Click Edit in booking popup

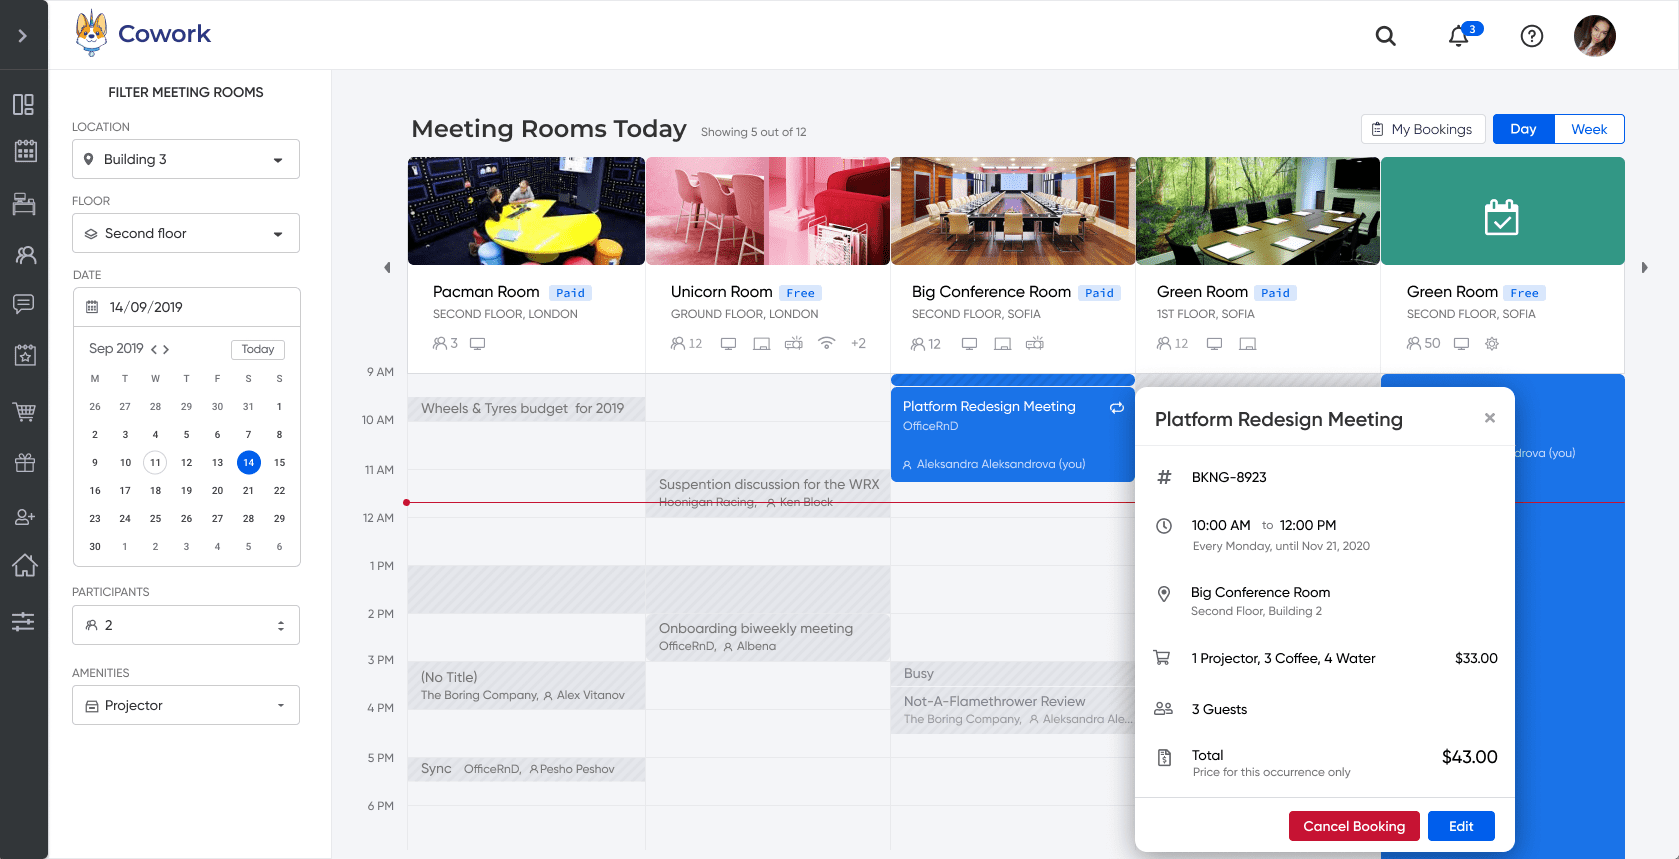pyautogui.click(x=1461, y=826)
